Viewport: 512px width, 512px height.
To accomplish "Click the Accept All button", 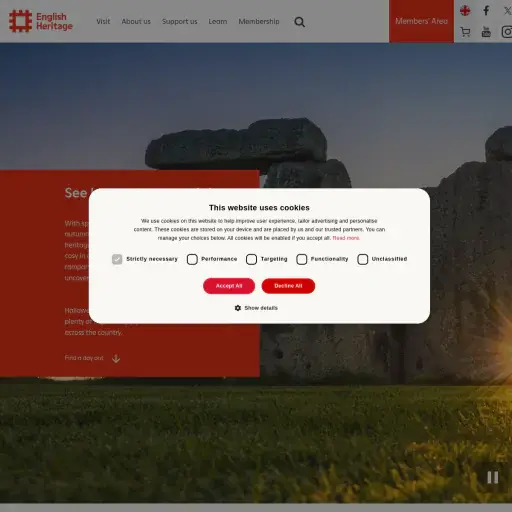I will (229, 286).
